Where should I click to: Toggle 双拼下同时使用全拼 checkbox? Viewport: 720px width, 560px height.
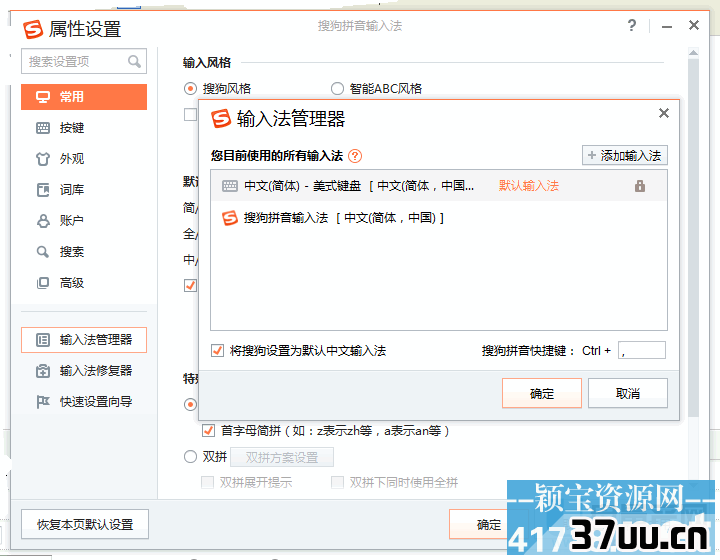pyautogui.click(x=338, y=482)
